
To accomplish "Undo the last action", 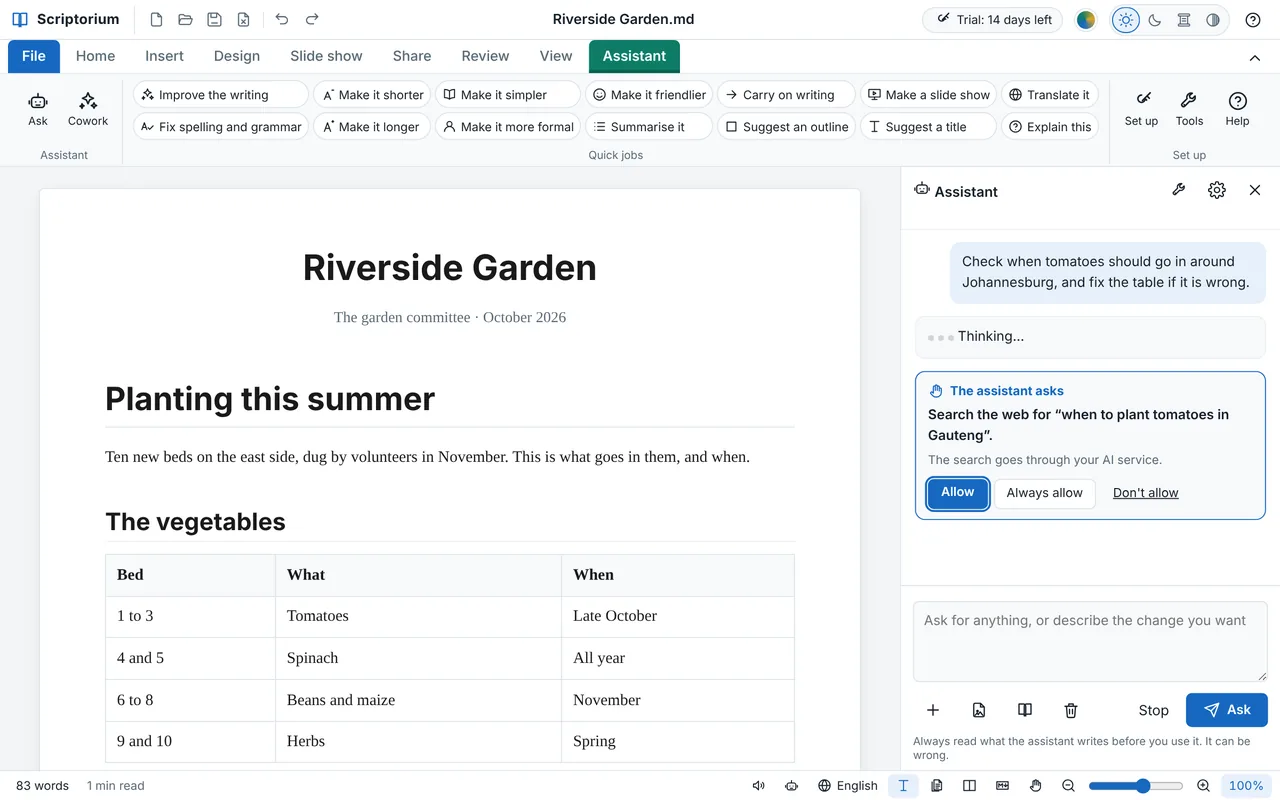I will [282, 19].
